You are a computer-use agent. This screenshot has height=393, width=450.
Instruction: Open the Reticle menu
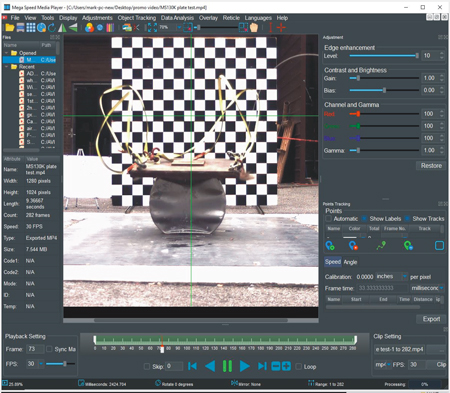point(231,18)
